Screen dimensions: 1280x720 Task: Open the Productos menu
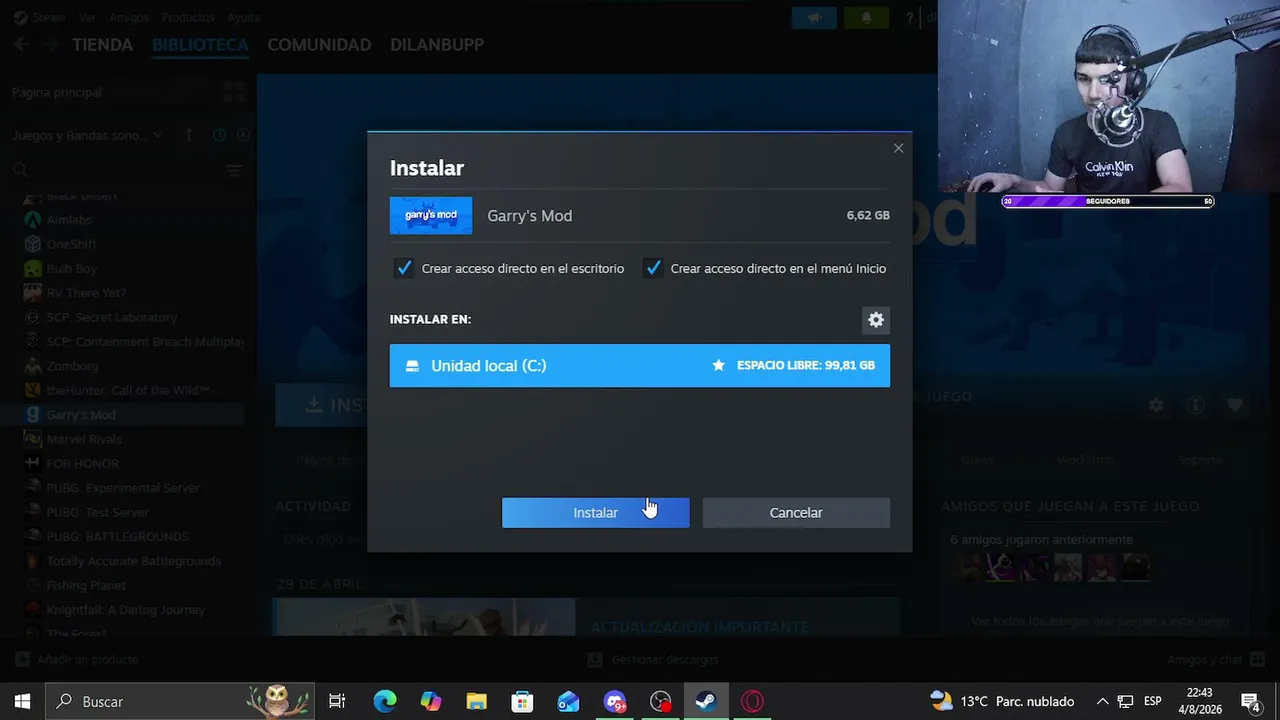point(188,17)
